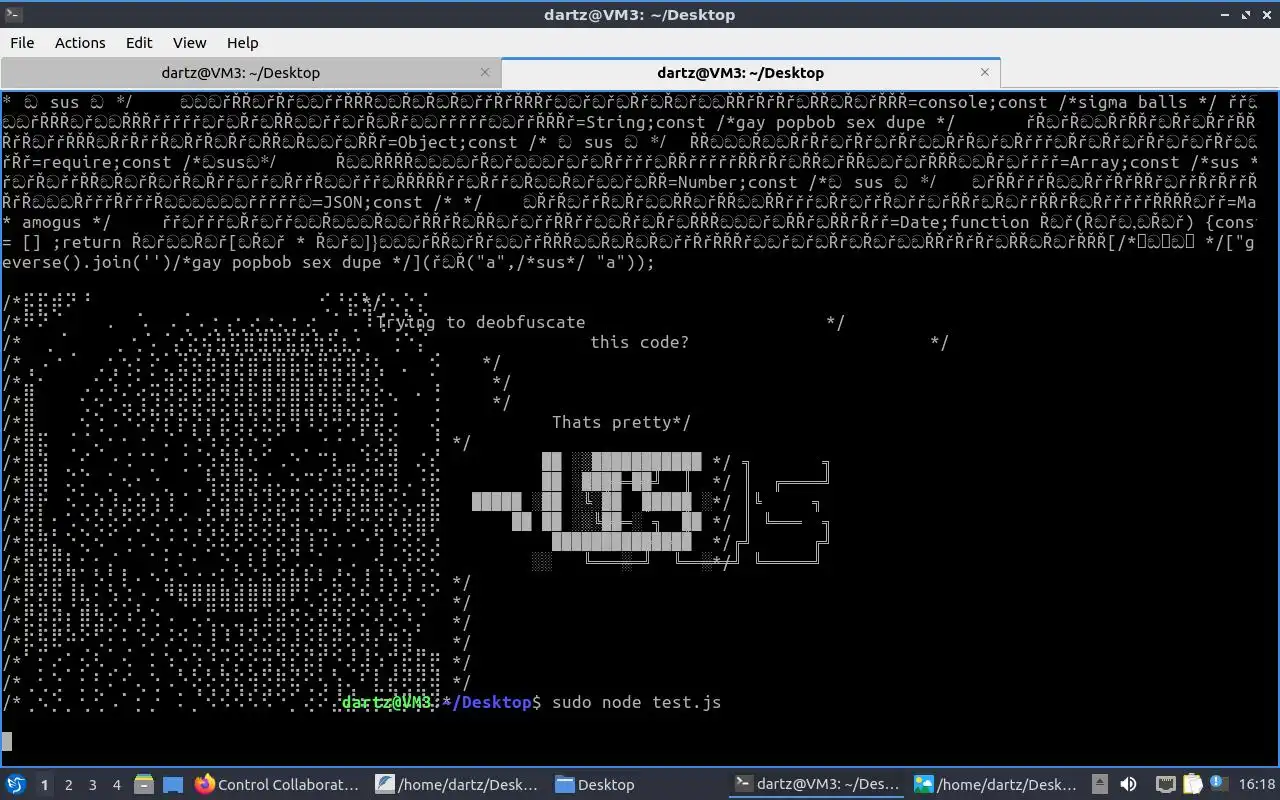Click the '=console;const' code text

978,102
